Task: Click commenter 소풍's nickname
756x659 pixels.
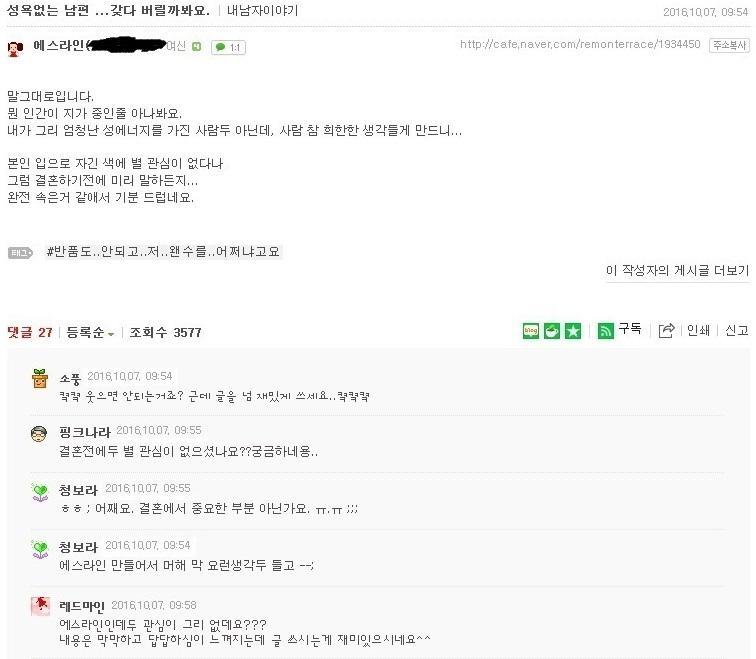Action: (70, 379)
